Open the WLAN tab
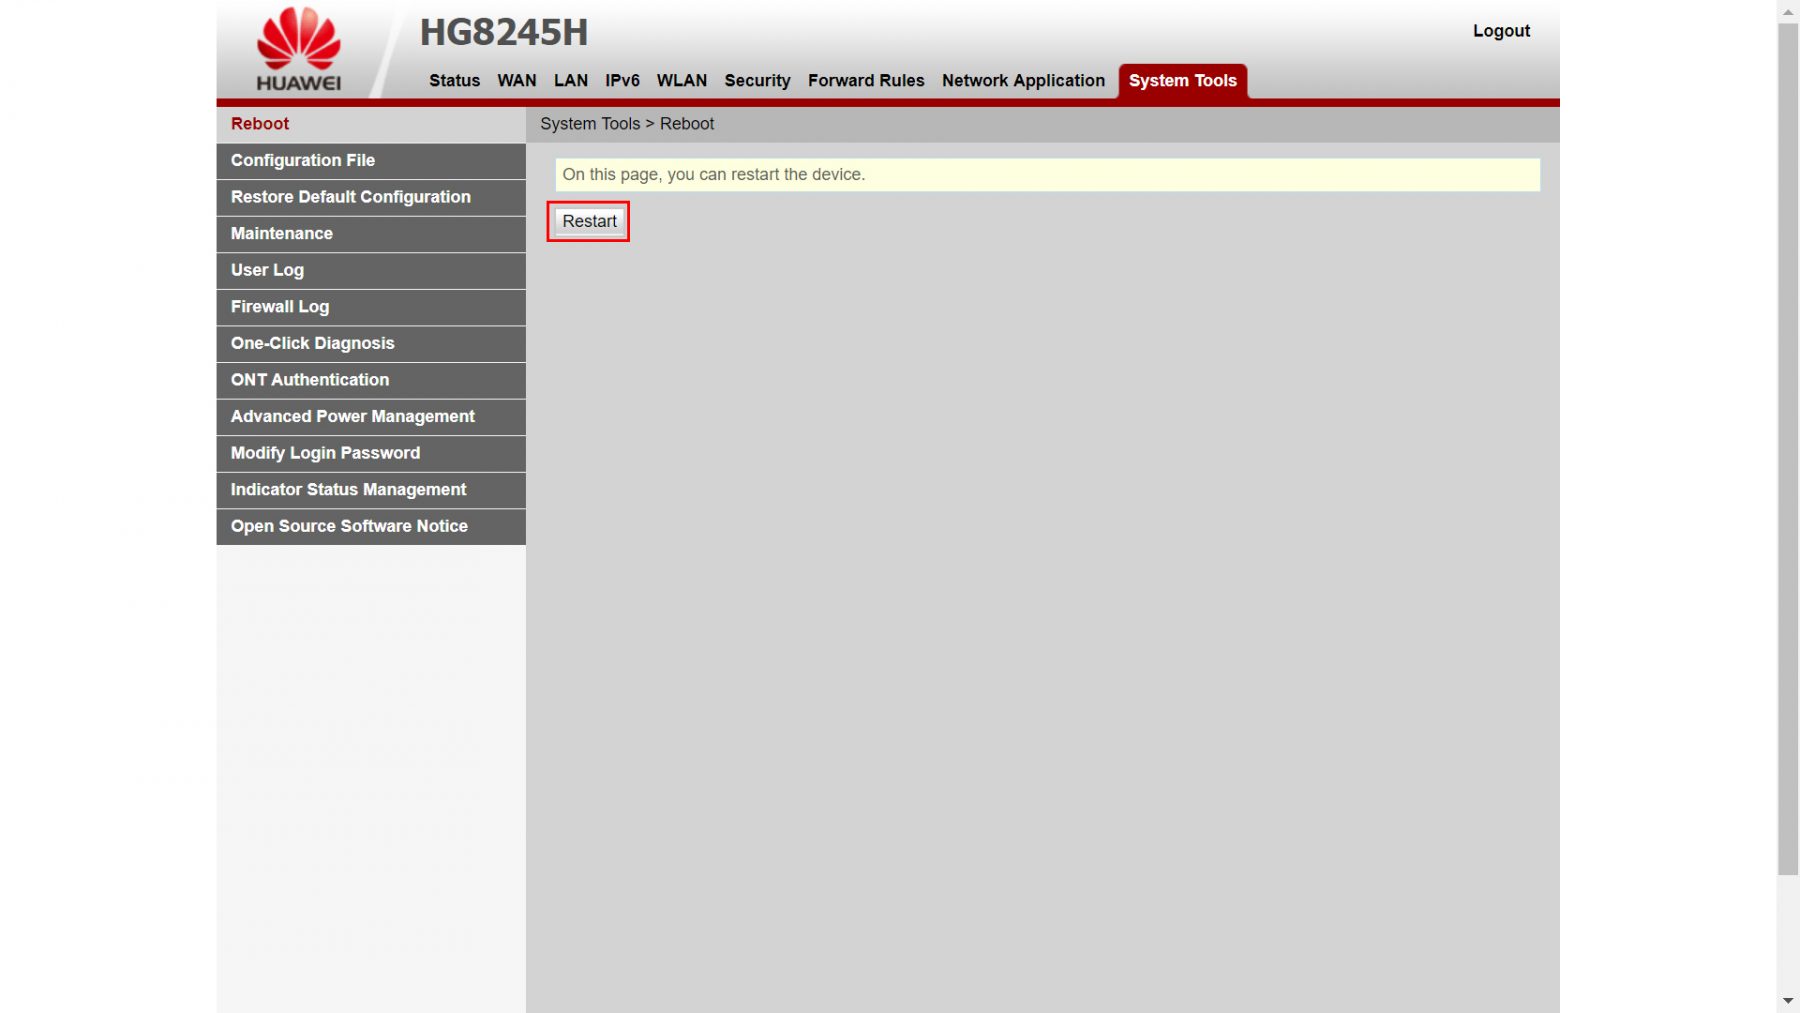Screen dimensions: 1800x1013 [x=681, y=81]
